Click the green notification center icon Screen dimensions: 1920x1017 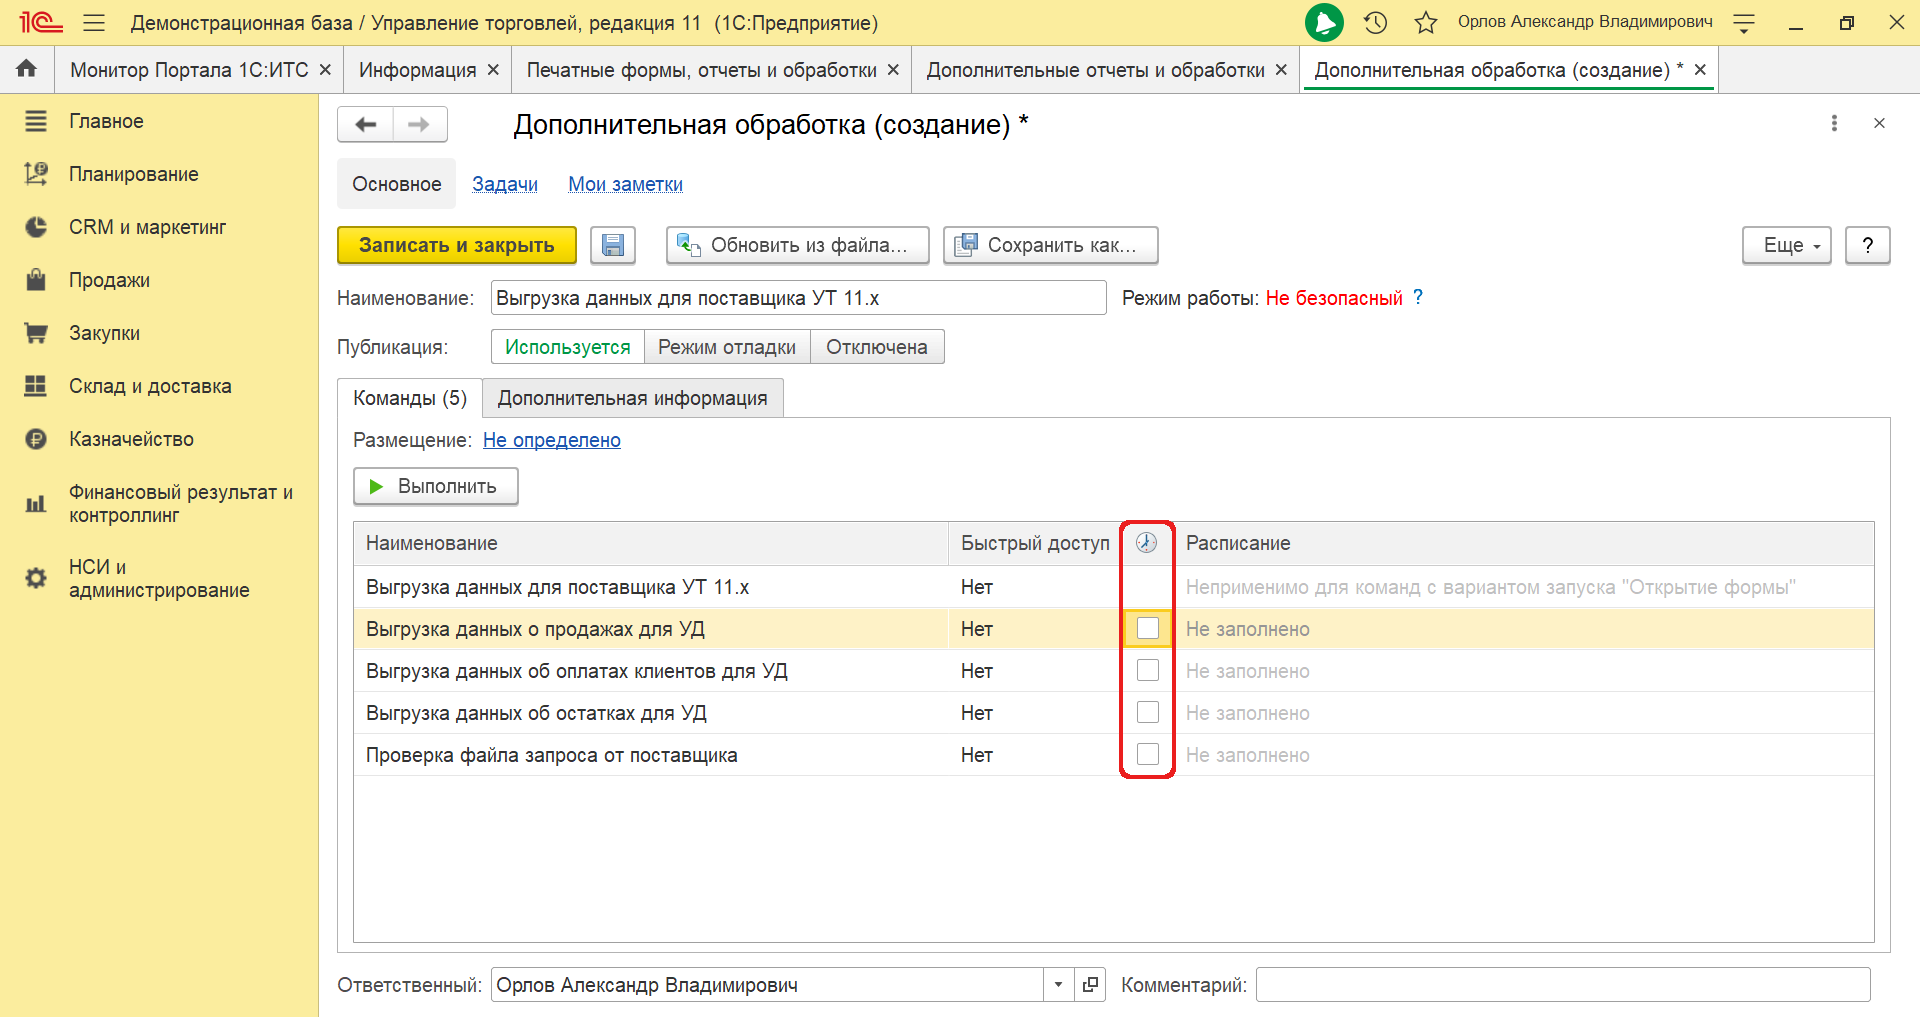pos(1324,23)
